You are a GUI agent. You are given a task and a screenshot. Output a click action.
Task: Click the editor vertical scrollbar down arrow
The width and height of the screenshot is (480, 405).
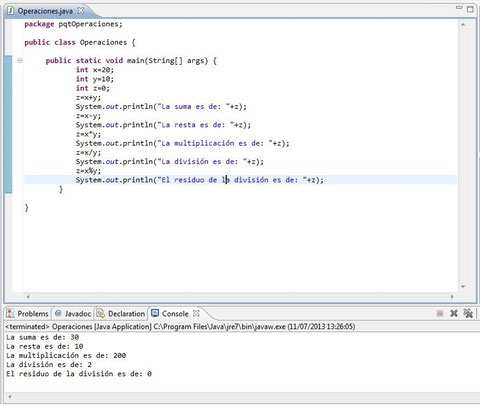(463, 286)
